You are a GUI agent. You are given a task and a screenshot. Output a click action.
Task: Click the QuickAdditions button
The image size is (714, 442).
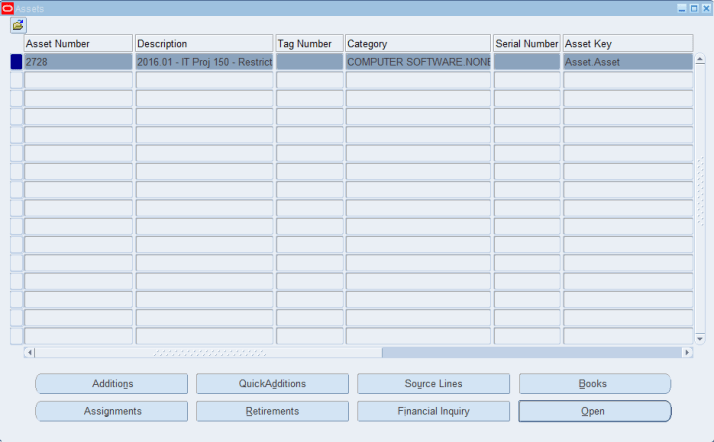pyautogui.click(x=272, y=384)
